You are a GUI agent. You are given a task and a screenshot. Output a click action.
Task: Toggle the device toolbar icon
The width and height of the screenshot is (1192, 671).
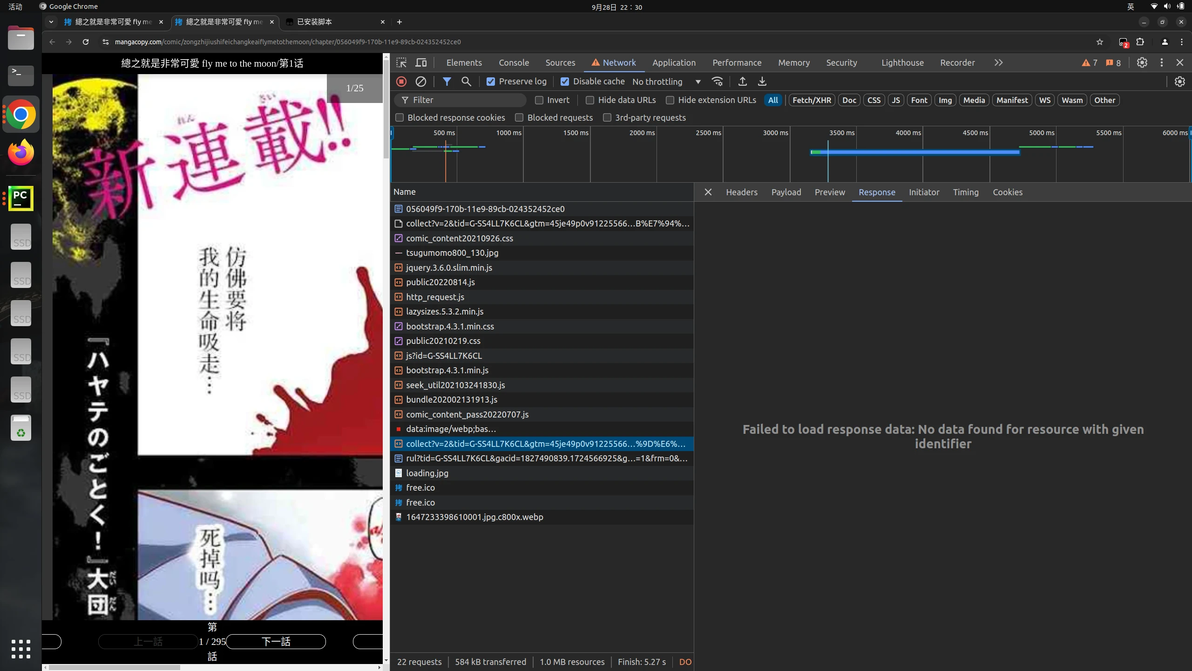point(421,62)
